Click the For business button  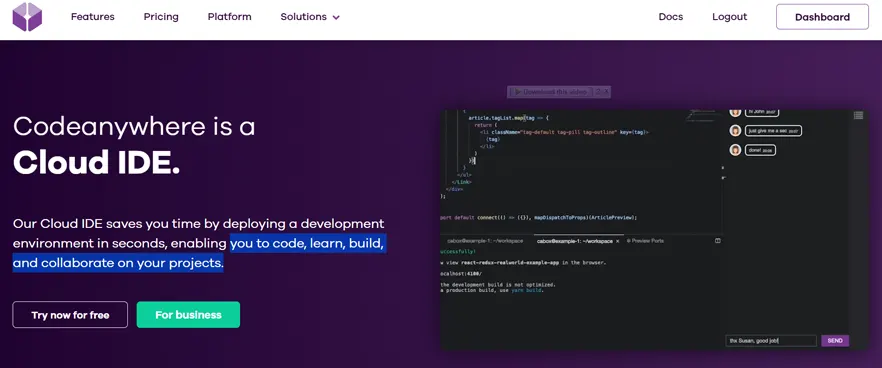188,315
